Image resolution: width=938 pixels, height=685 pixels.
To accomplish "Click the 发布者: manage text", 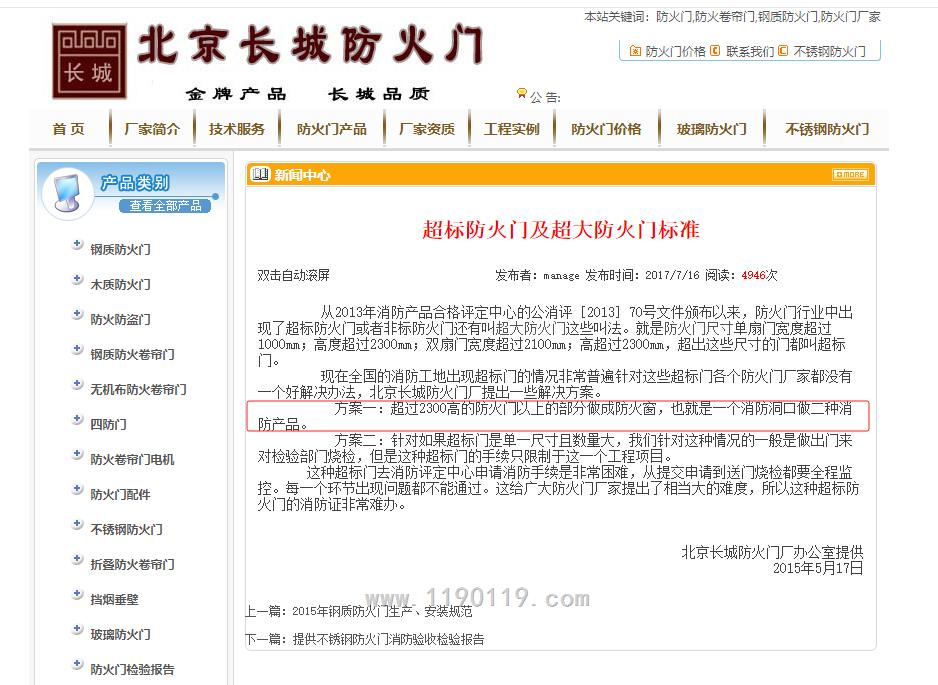I will tap(537, 275).
